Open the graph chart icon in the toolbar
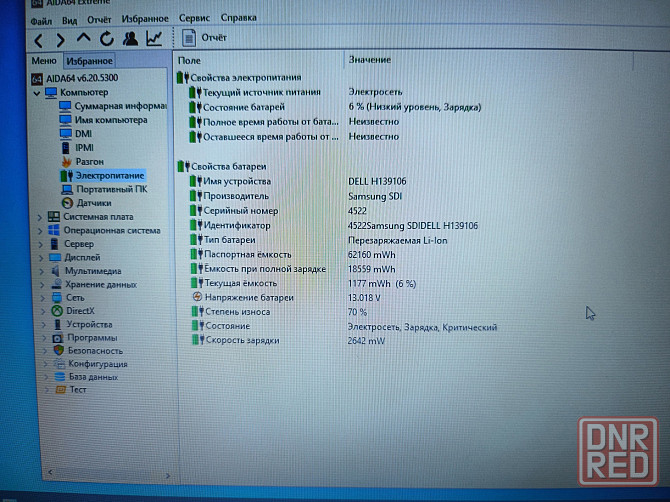The image size is (670, 502). pyautogui.click(x=154, y=38)
